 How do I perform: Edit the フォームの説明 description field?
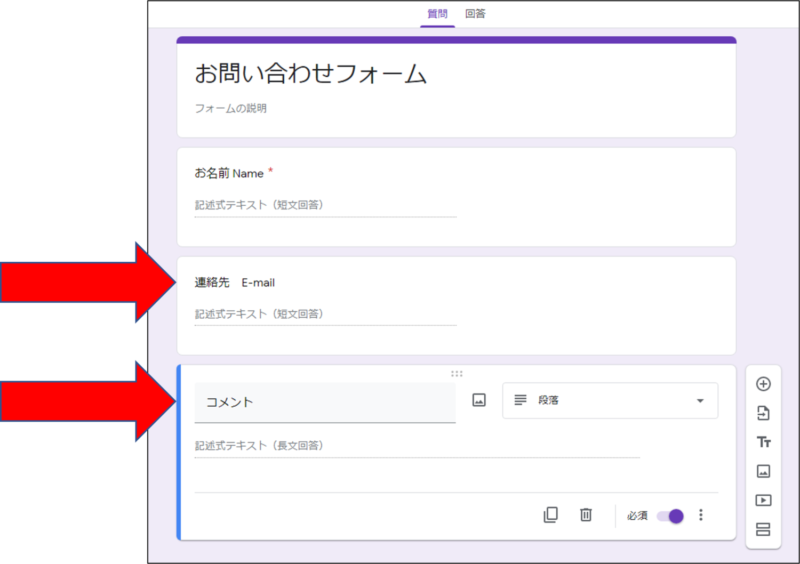click(231, 108)
